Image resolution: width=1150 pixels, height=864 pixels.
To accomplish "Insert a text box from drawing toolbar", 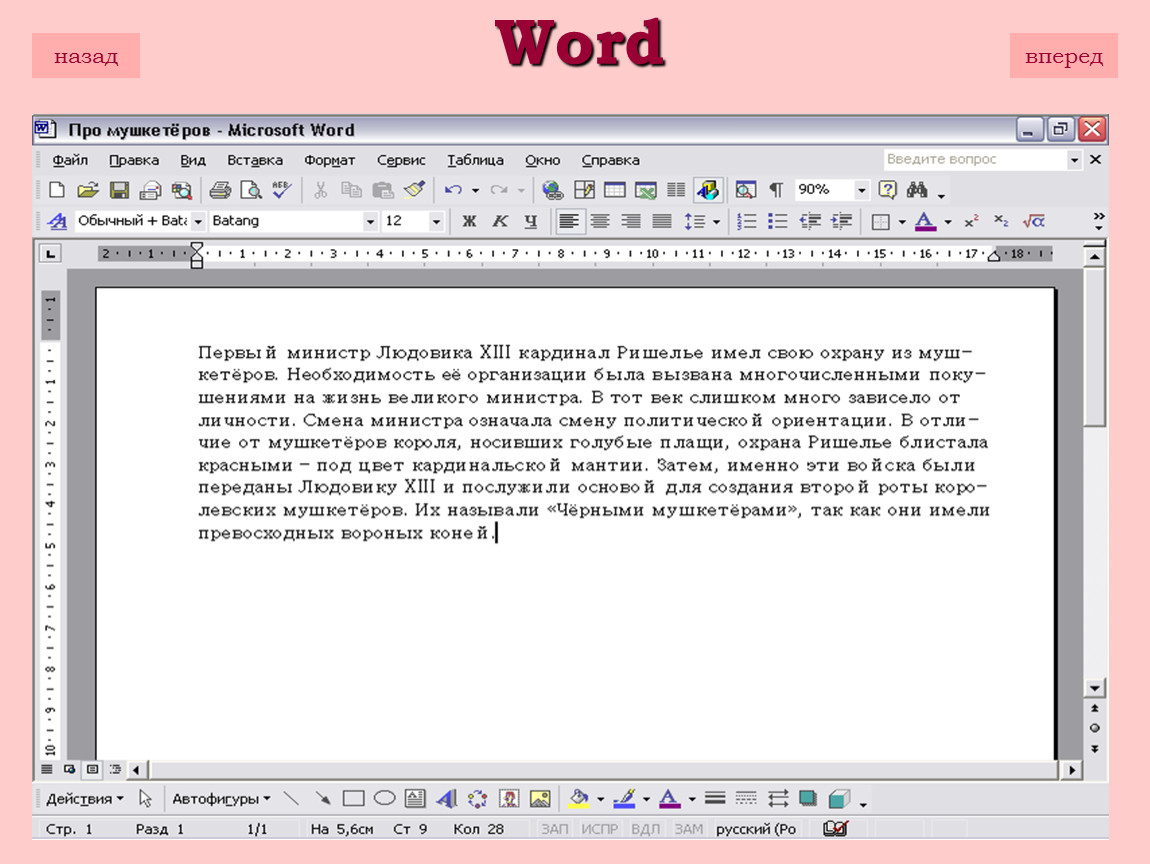I will coord(415,799).
